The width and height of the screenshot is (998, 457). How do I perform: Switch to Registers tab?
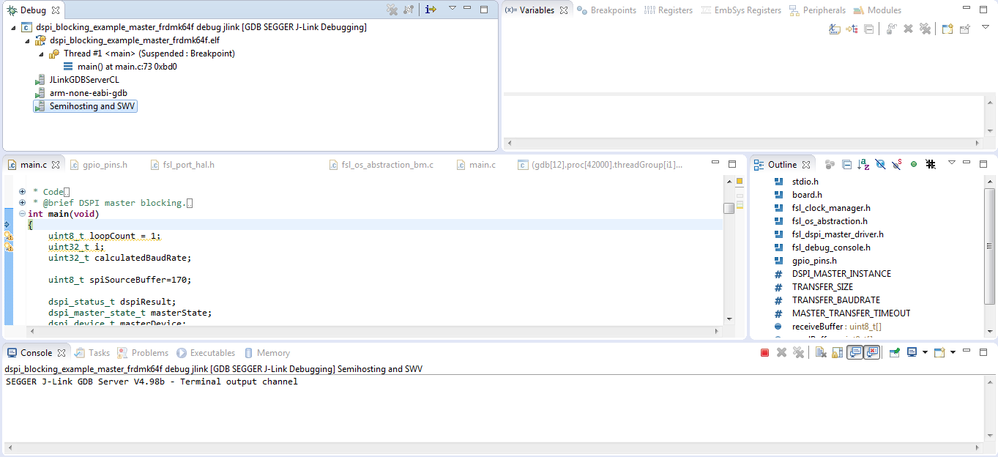point(668,10)
